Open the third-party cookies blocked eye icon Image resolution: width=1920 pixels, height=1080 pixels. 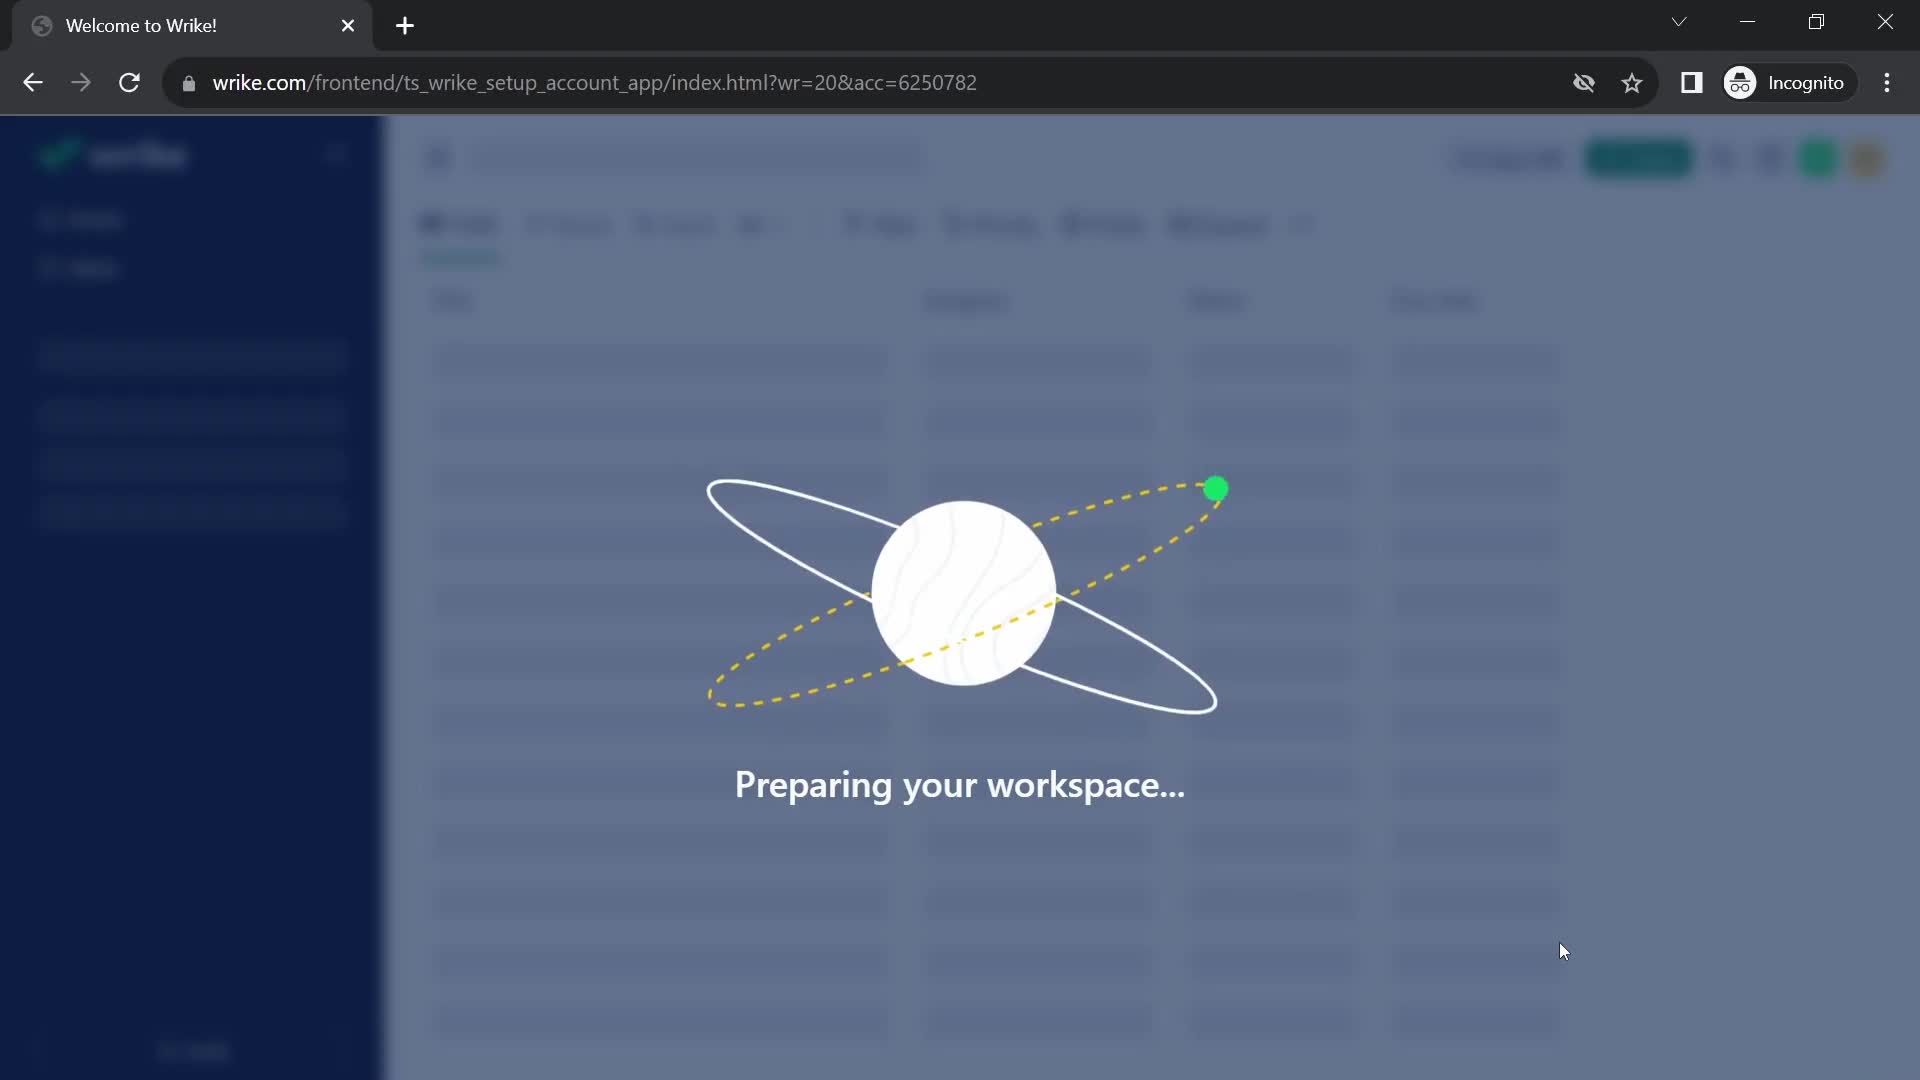coord(1584,83)
